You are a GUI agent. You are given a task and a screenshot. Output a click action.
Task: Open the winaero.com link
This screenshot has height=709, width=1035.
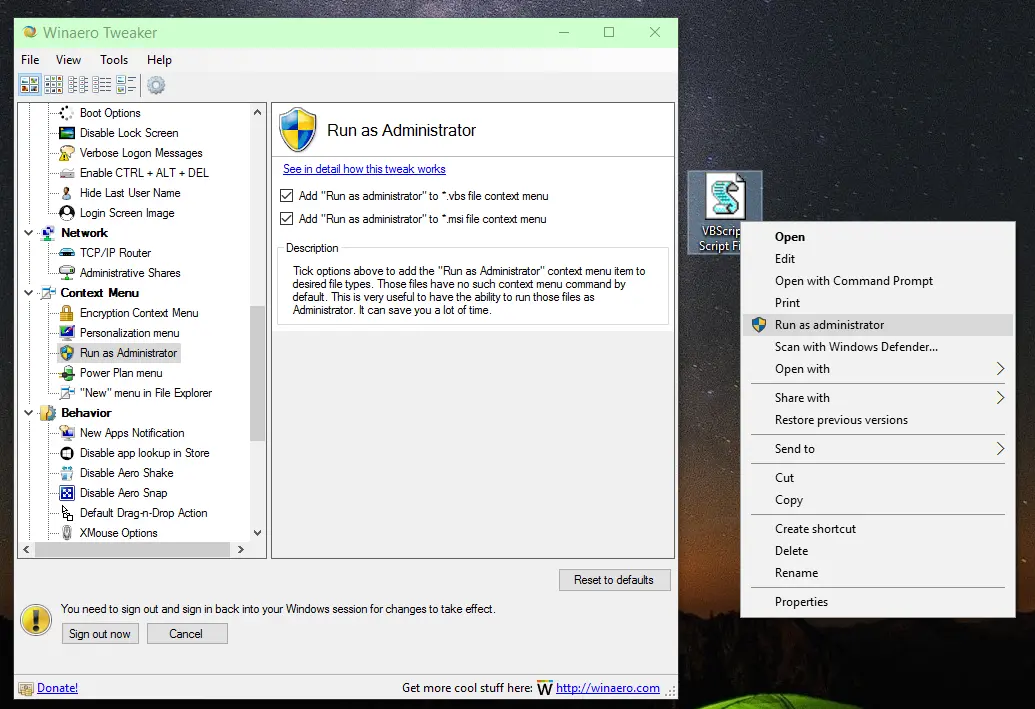coord(608,688)
